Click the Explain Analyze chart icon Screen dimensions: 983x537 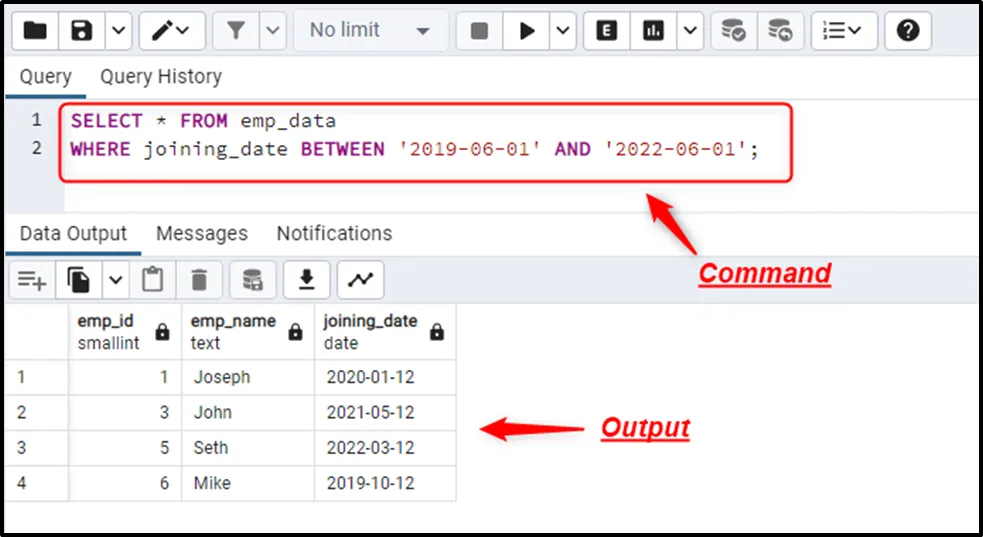coord(653,31)
